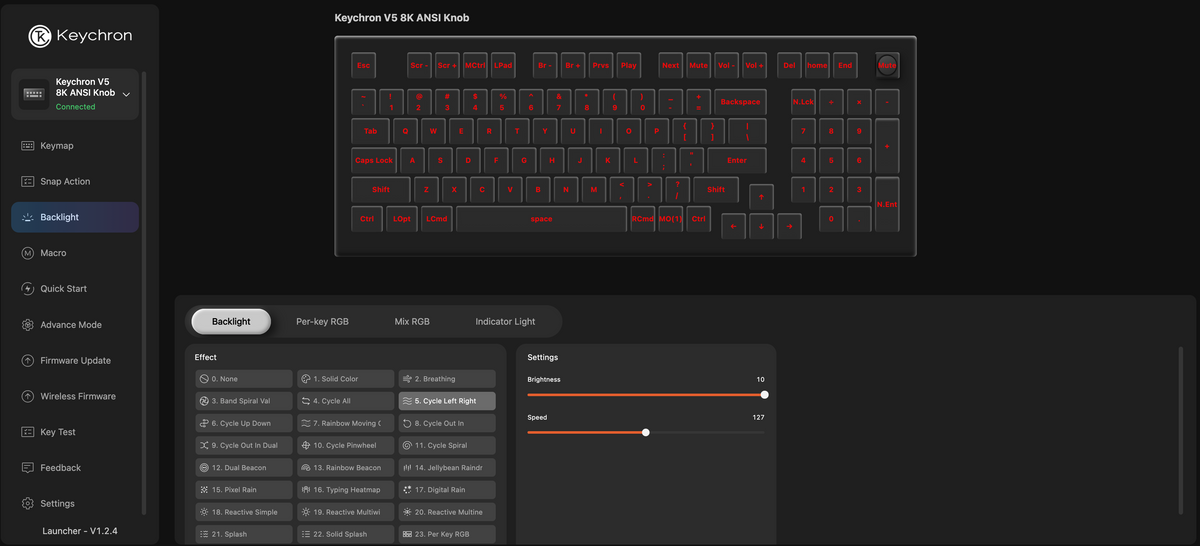
Task: Open the Firmware Update page
Action: pos(75,360)
